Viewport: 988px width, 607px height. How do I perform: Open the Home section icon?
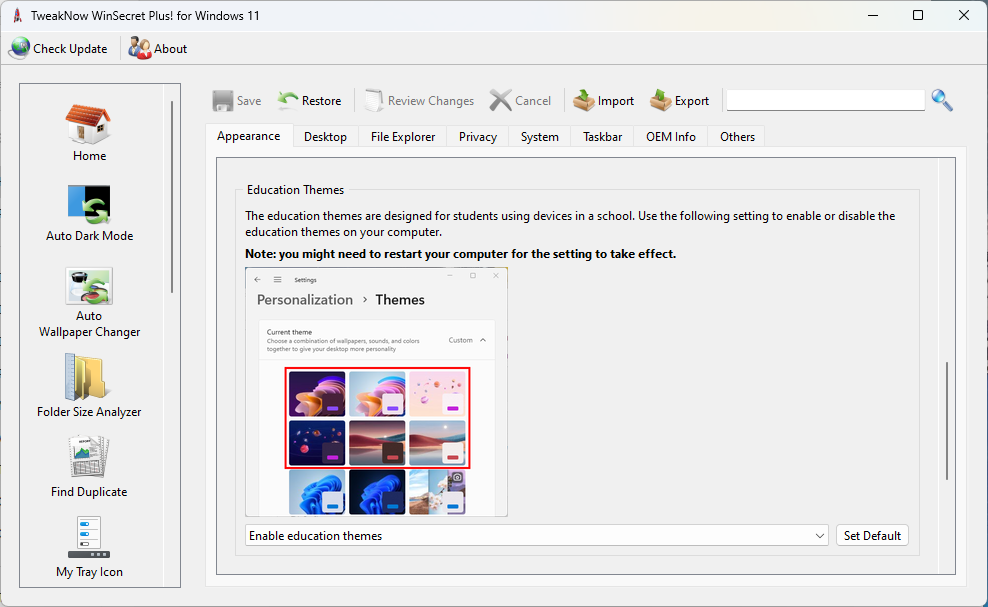(x=88, y=124)
